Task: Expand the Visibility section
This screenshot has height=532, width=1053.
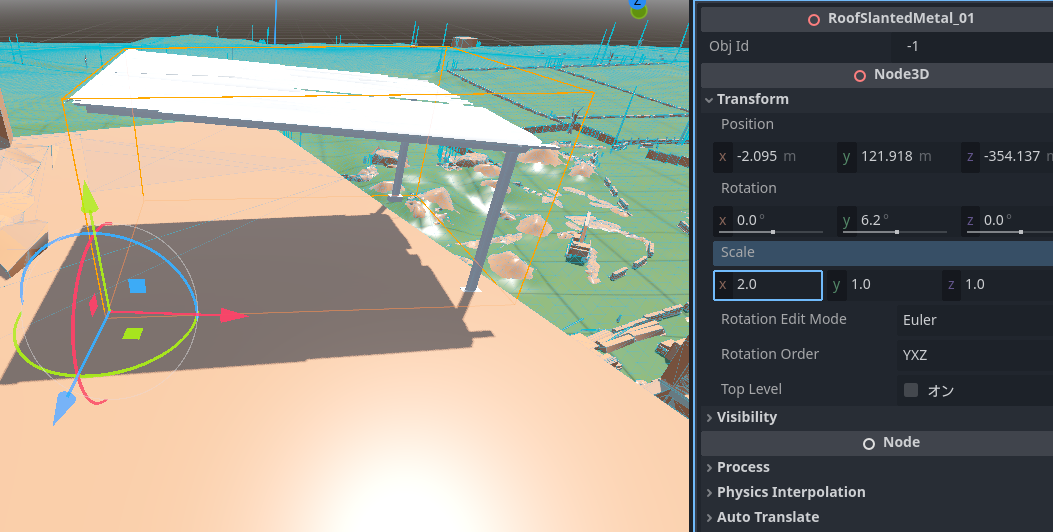Action: pos(709,417)
